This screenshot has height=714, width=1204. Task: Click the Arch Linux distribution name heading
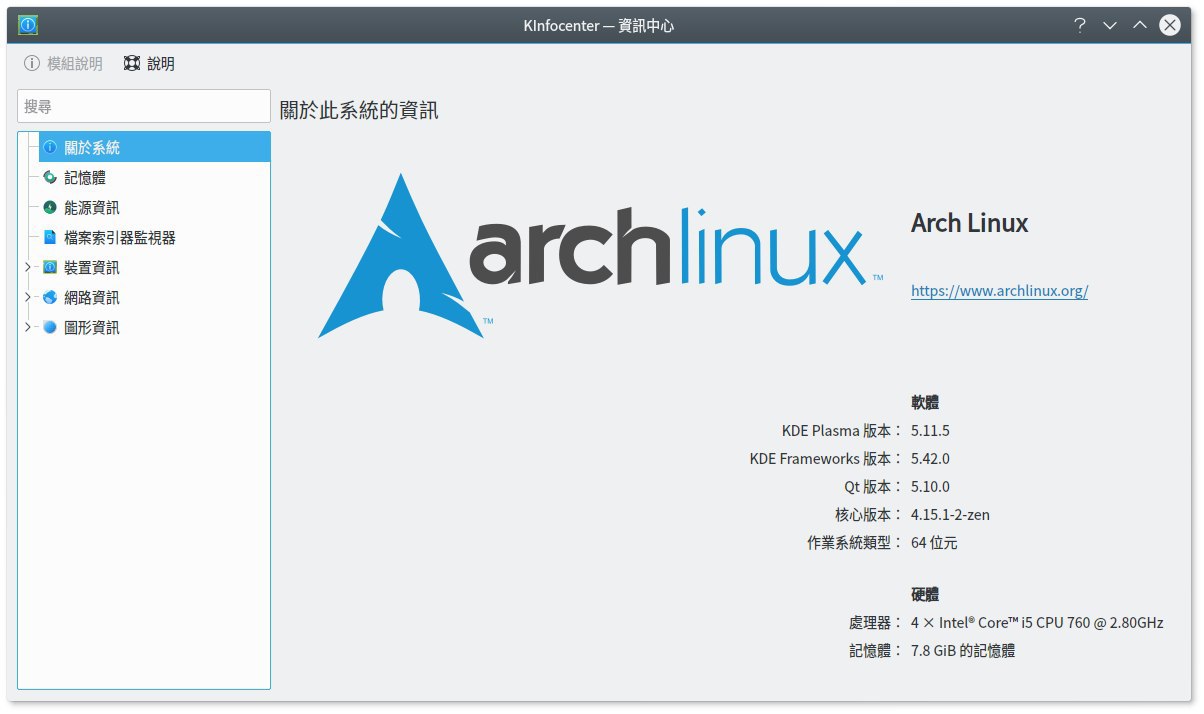969,223
